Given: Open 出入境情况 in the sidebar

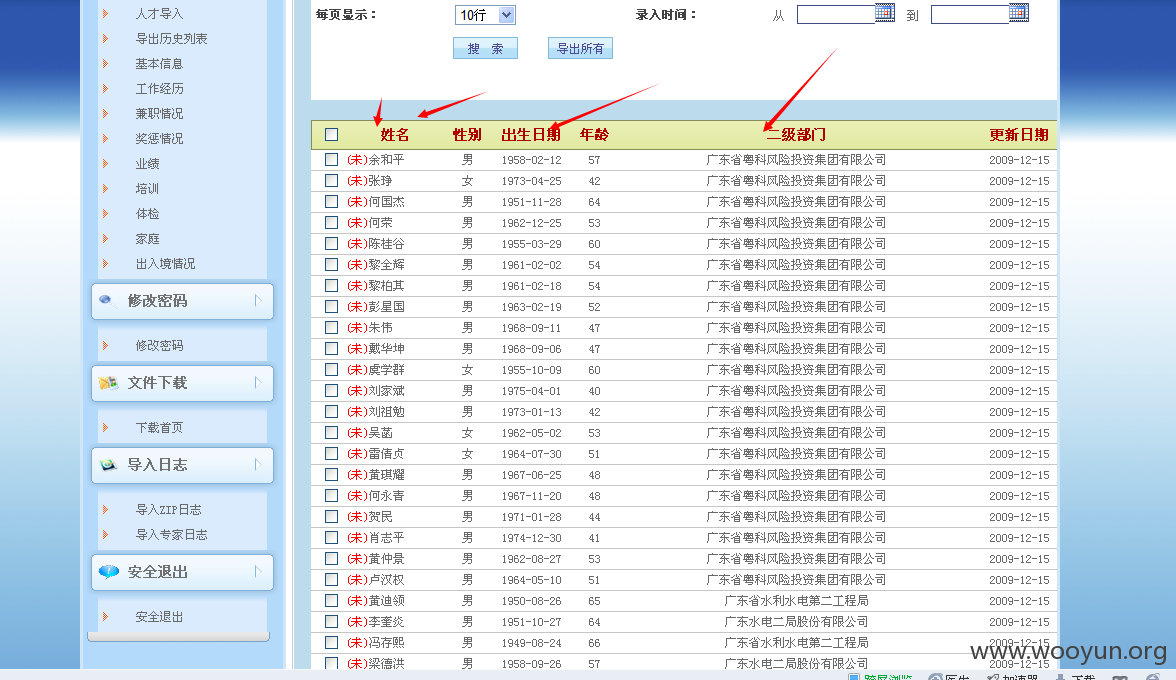Looking at the screenshot, I should point(165,264).
